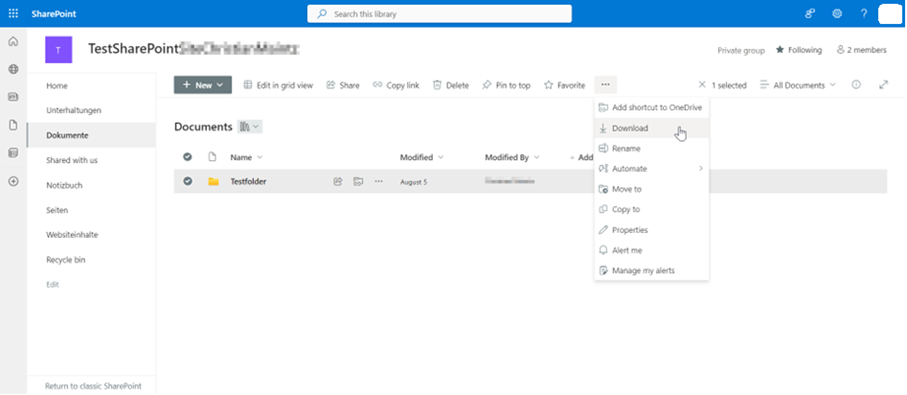907x395 pixels.
Task: Choose Download from the menu
Action: (x=651, y=128)
